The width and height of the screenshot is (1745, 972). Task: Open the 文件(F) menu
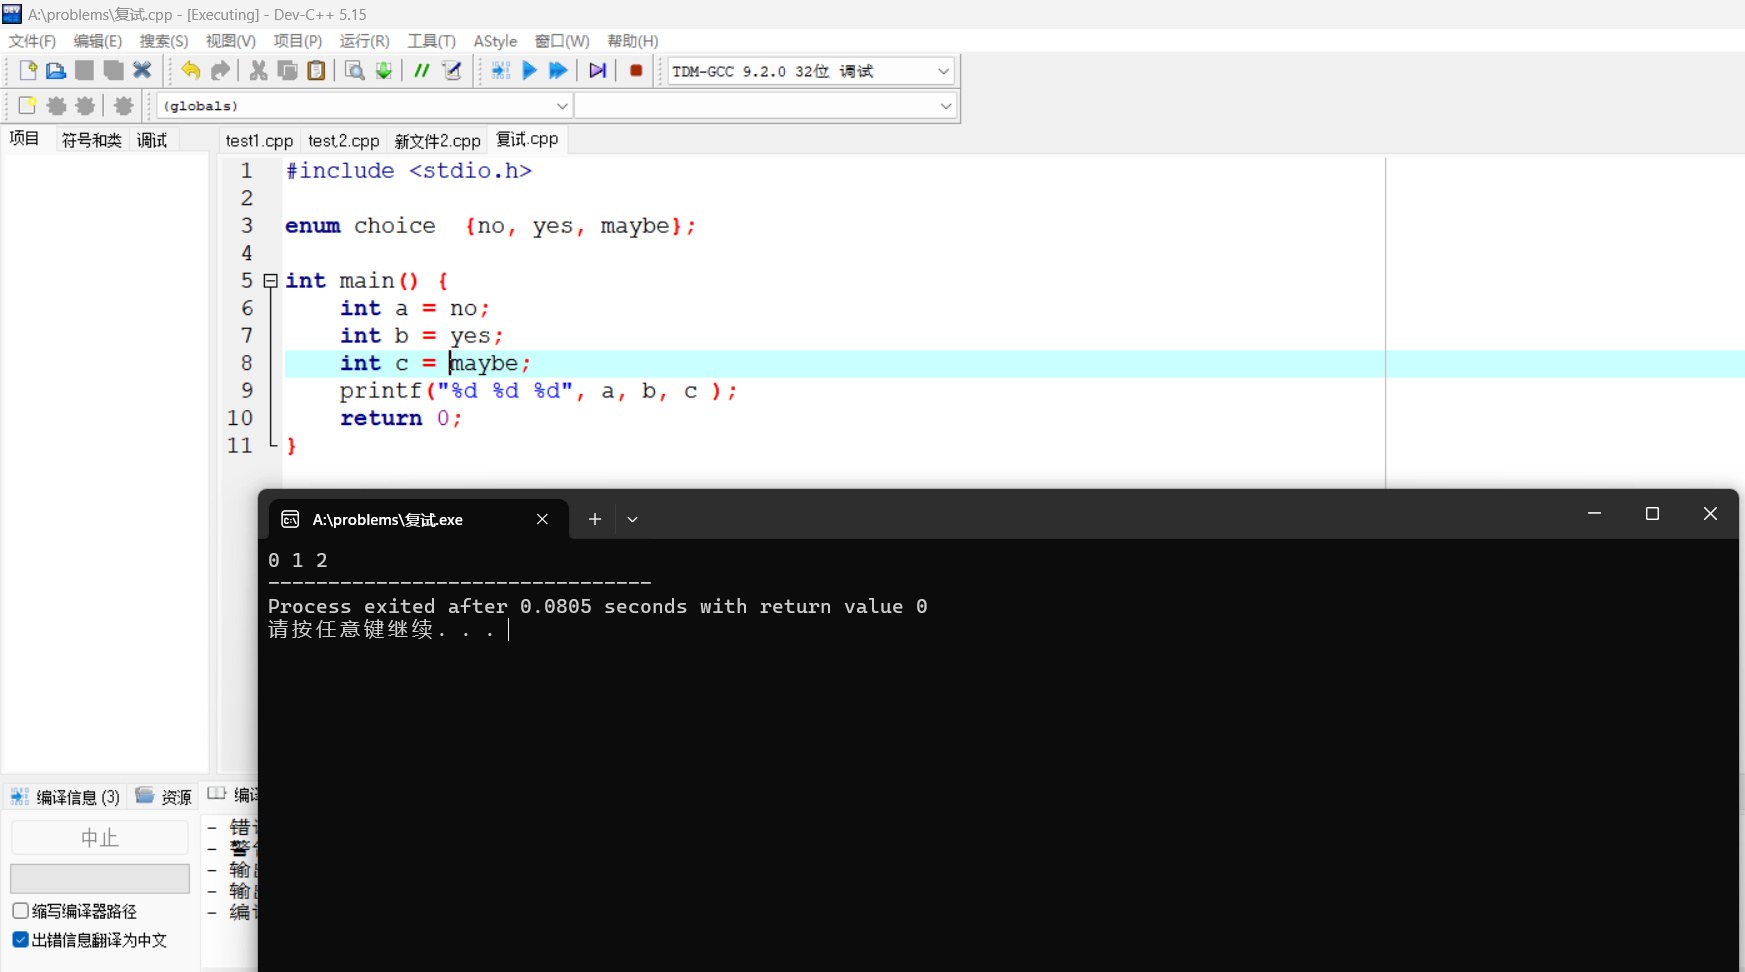(x=32, y=41)
